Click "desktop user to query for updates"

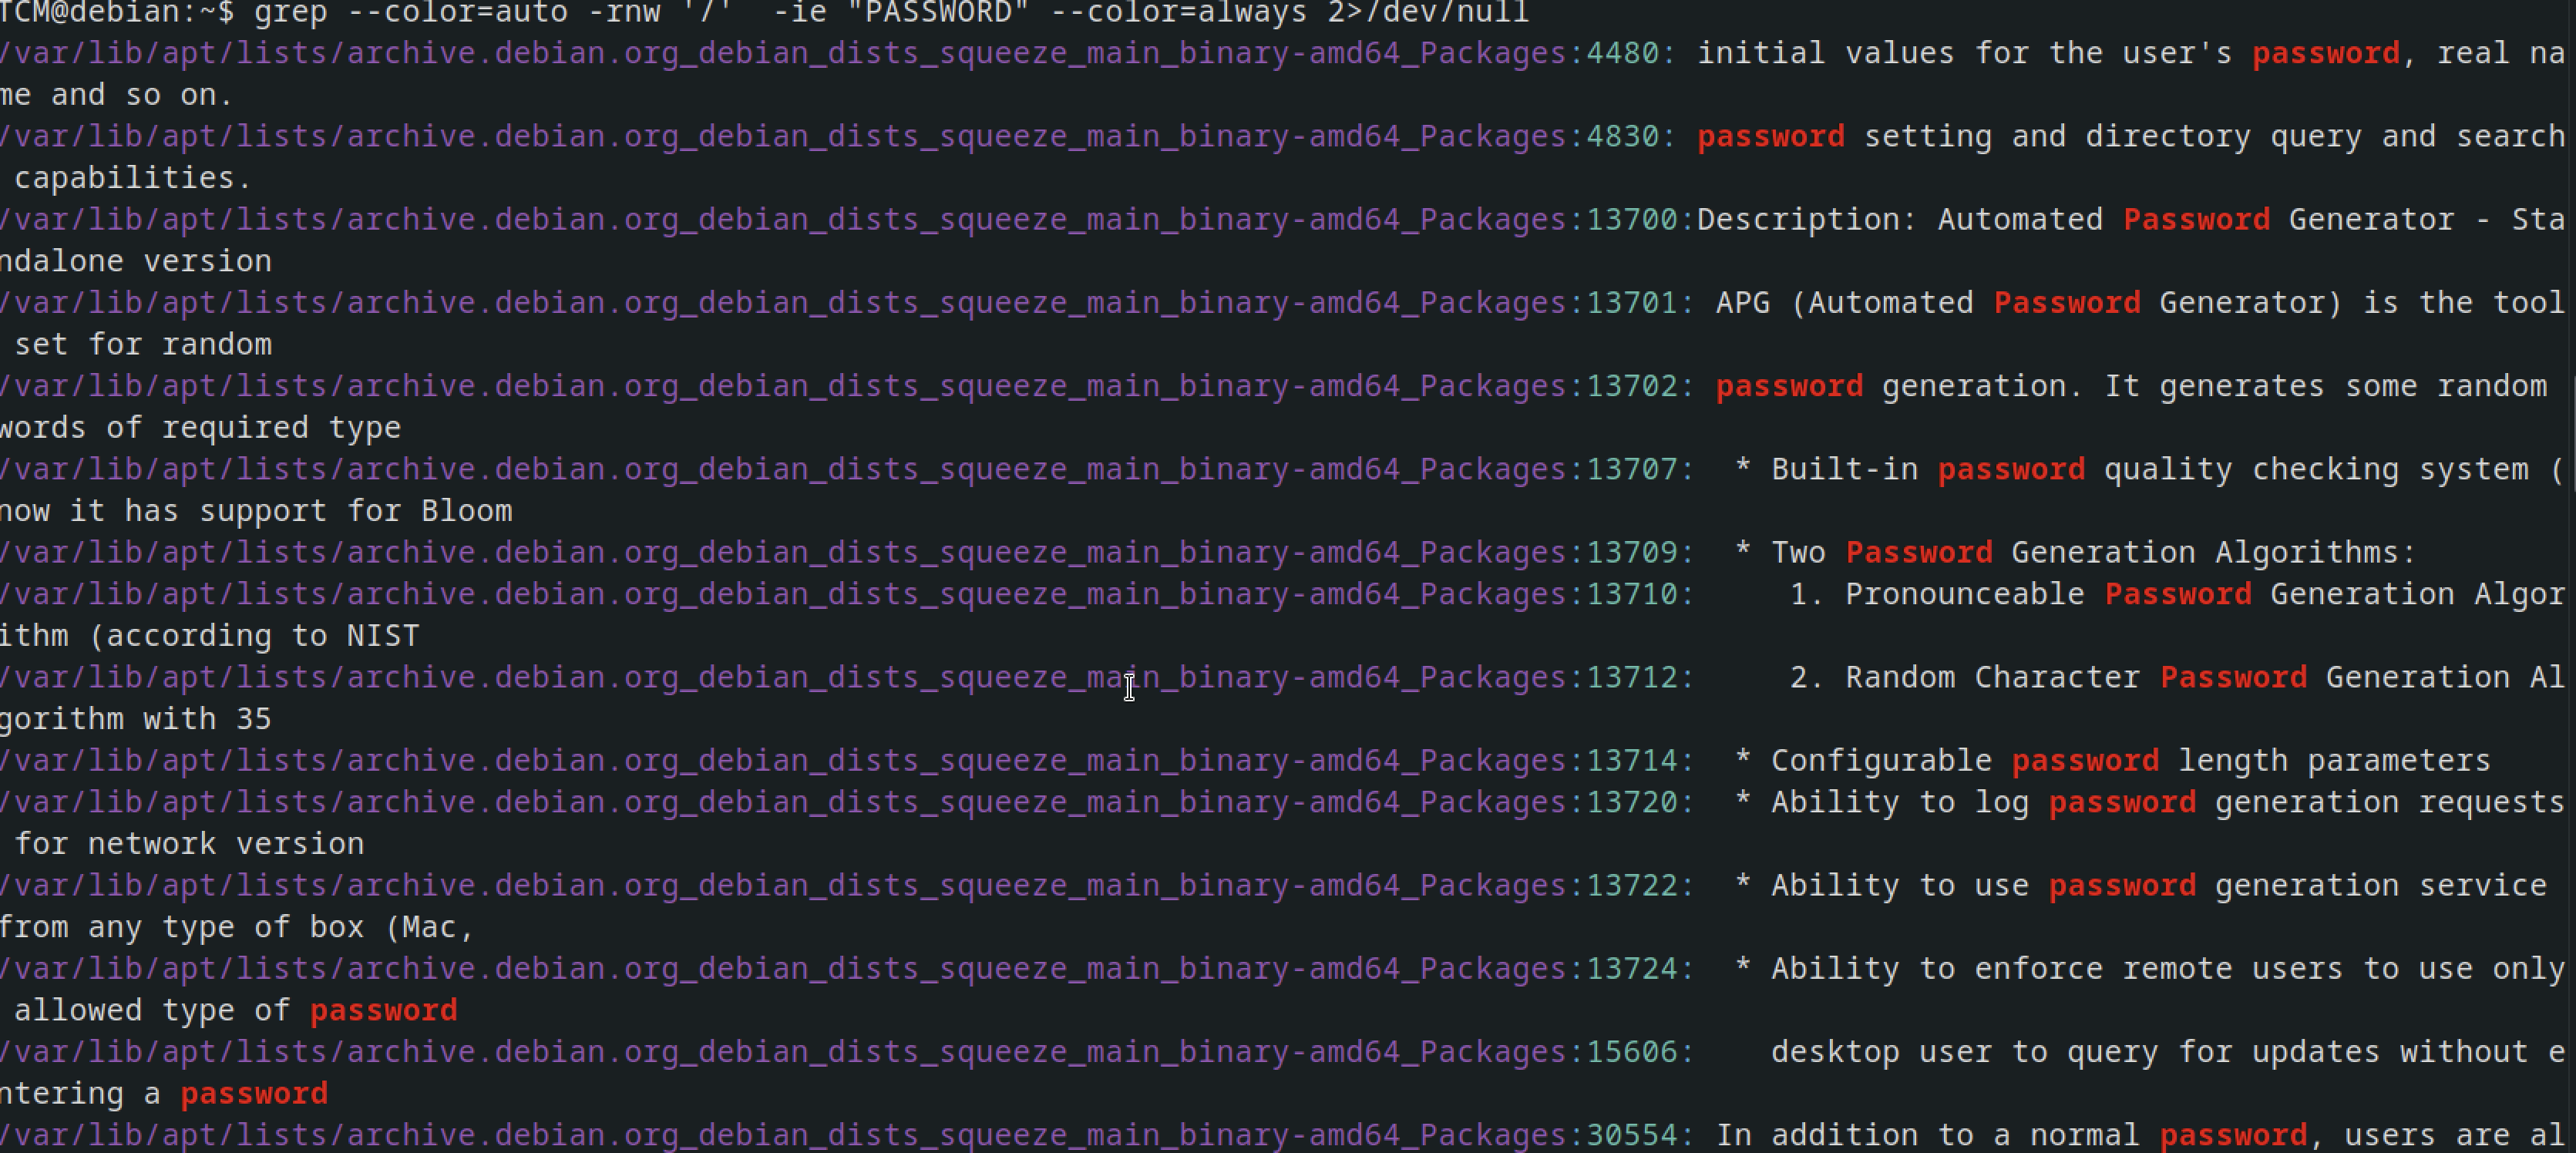pyautogui.click(x=2076, y=1052)
